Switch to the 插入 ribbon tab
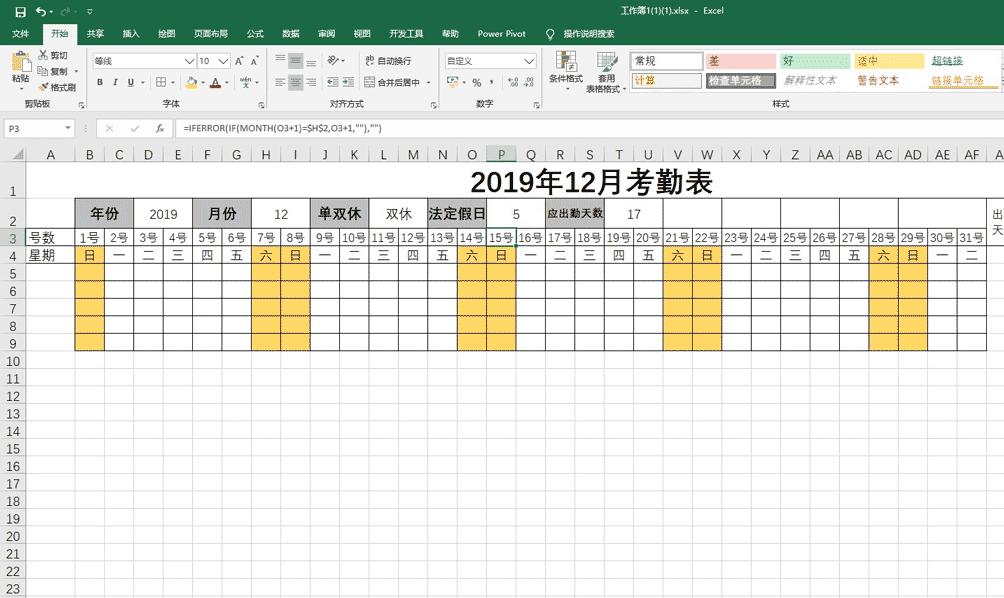 click(x=129, y=33)
